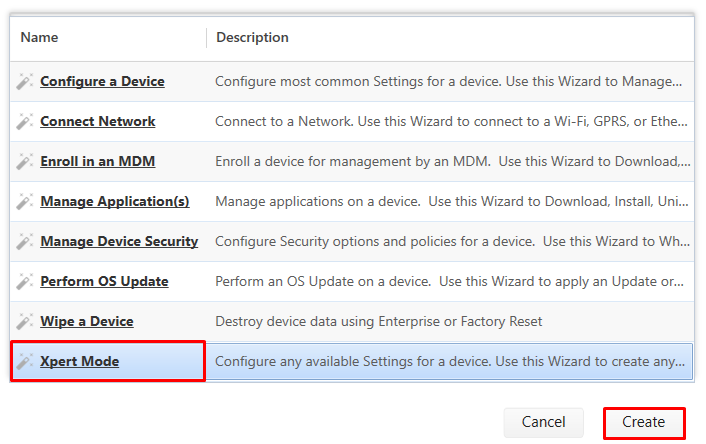
Task: Click the wand icon beside Xpert Mode
Action: click(x=25, y=362)
